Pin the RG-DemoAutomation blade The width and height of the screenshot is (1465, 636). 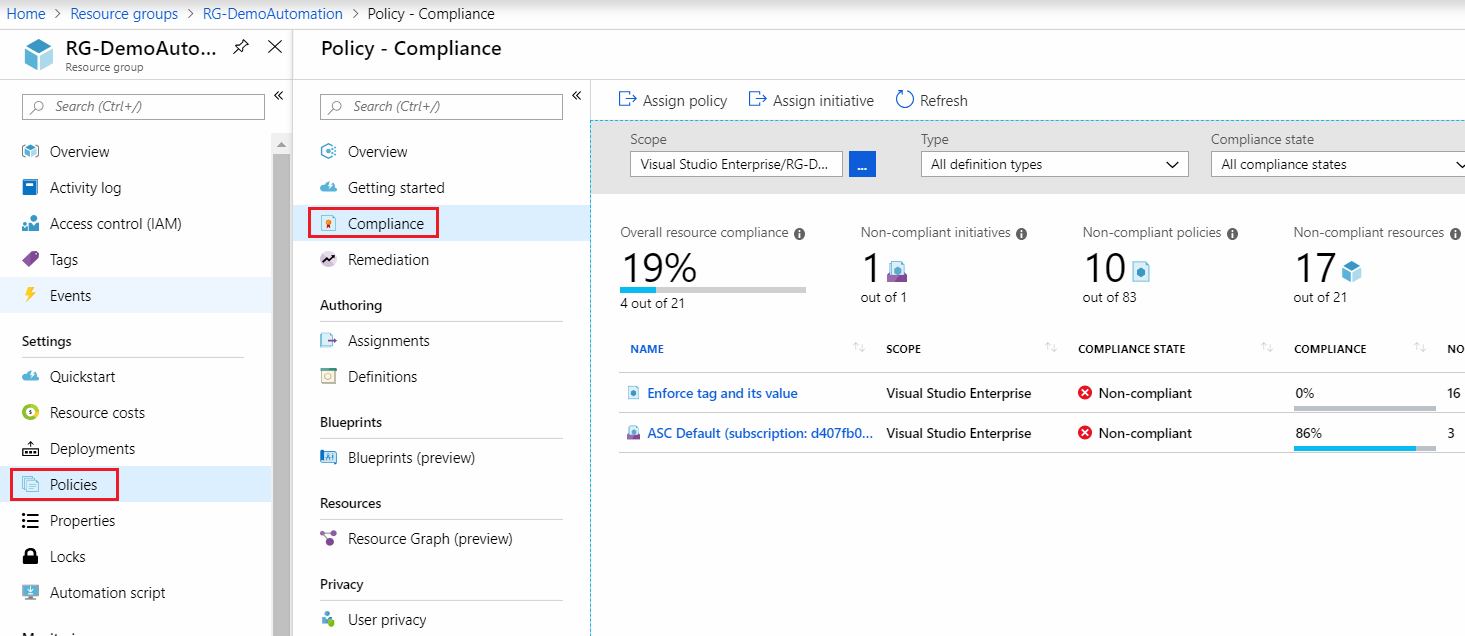click(241, 47)
